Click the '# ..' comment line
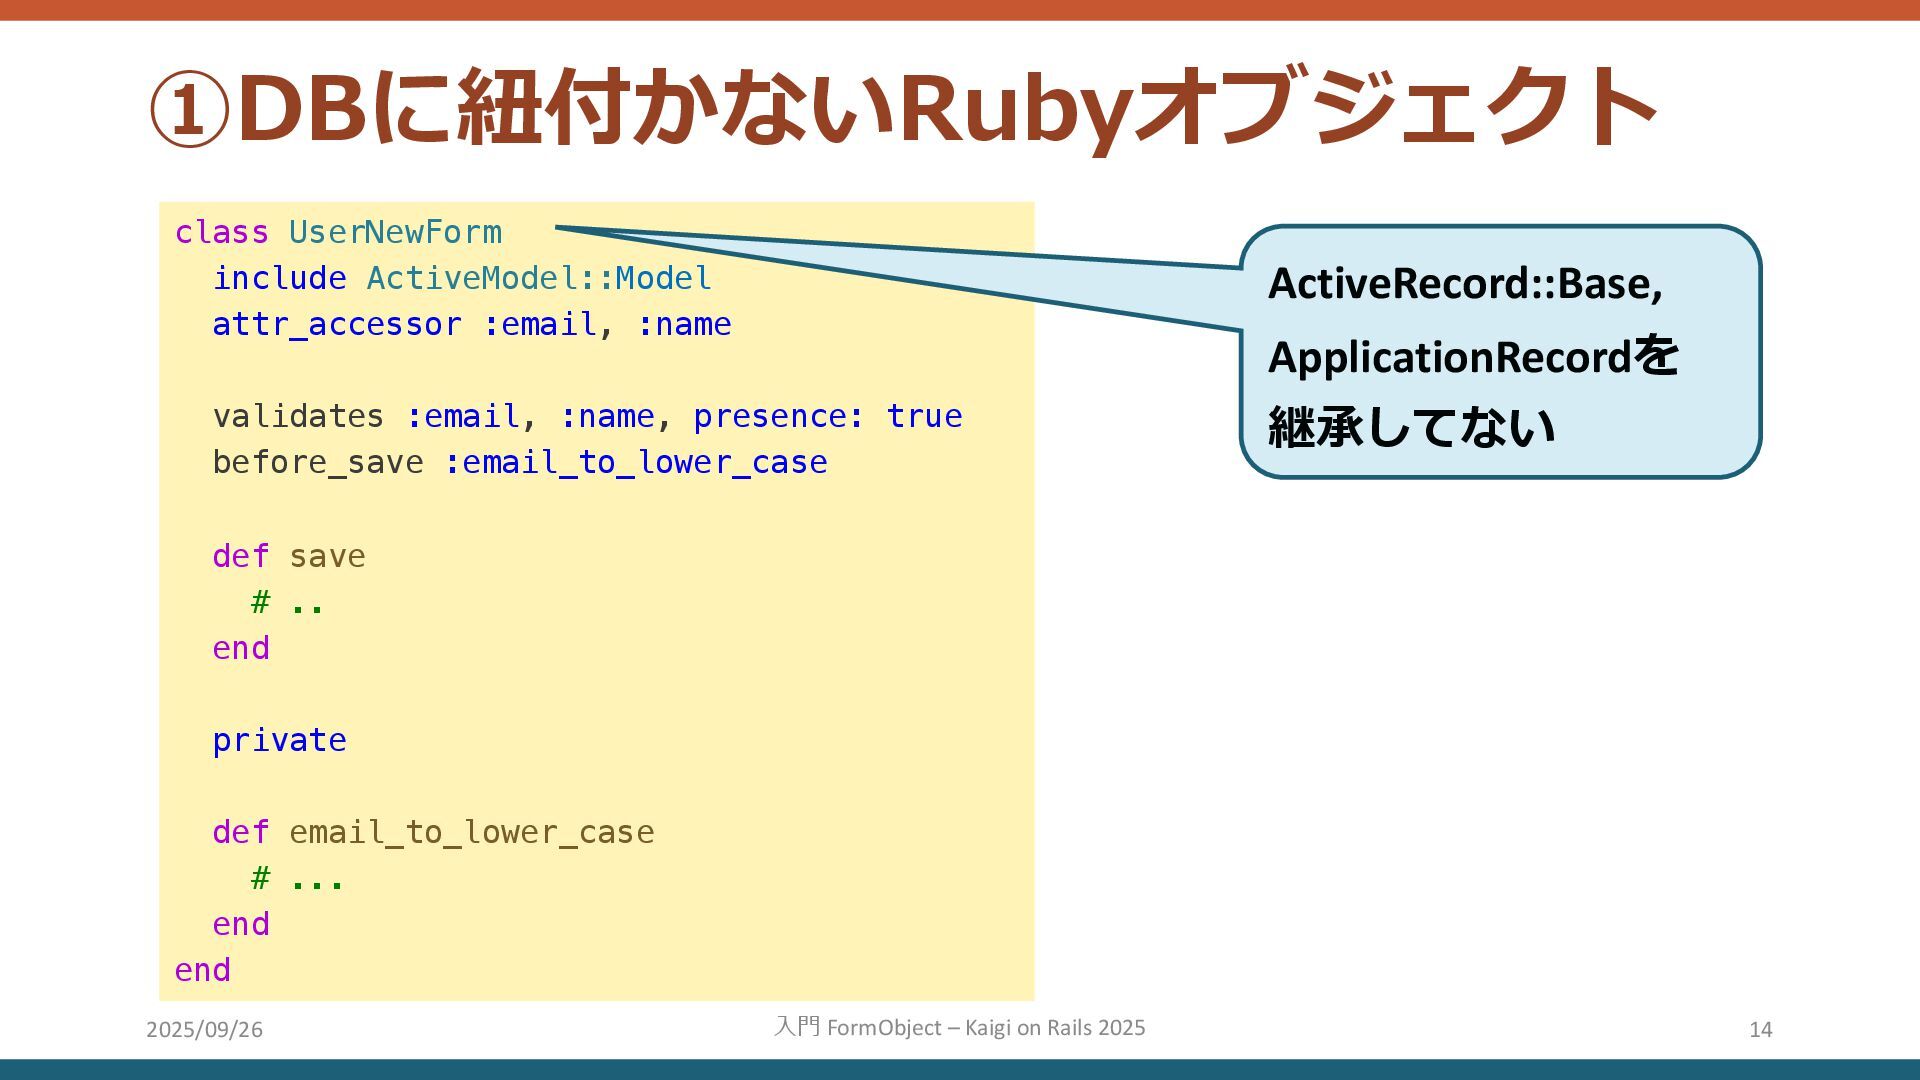1920x1080 pixels. [x=287, y=602]
